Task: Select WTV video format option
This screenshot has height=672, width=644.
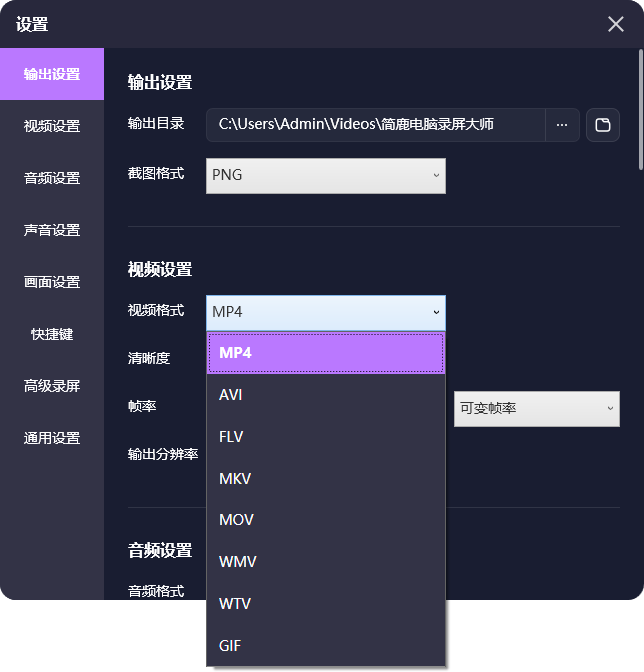Action: pyautogui.click(x=326, y=603)
